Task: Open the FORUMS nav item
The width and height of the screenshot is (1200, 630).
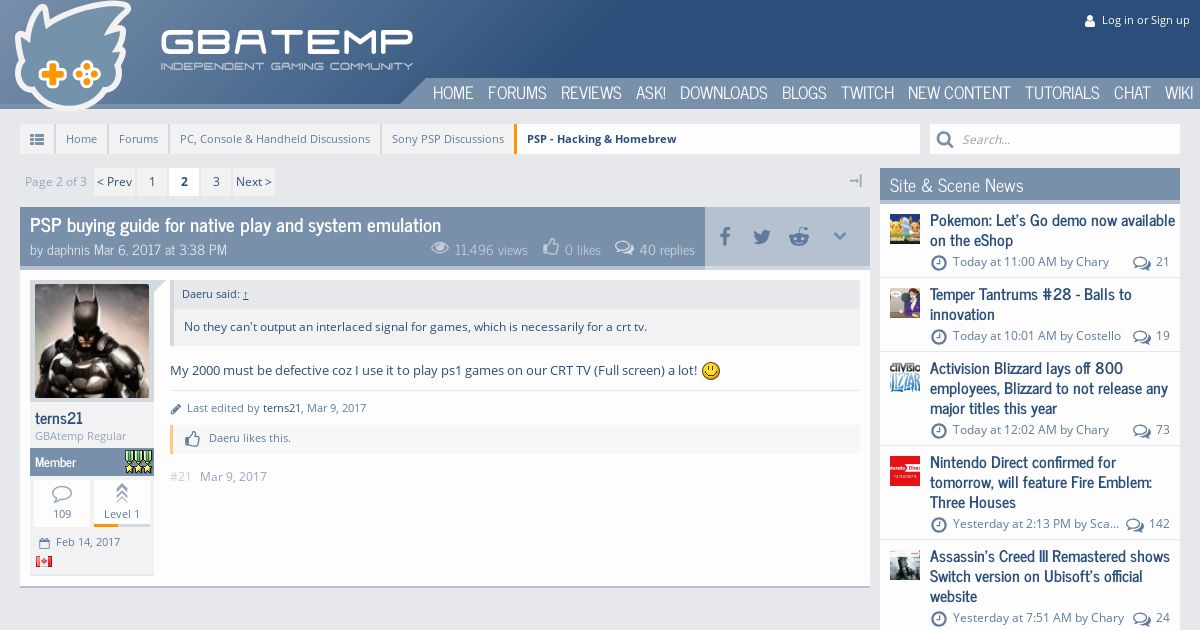Action: (517, 93)
